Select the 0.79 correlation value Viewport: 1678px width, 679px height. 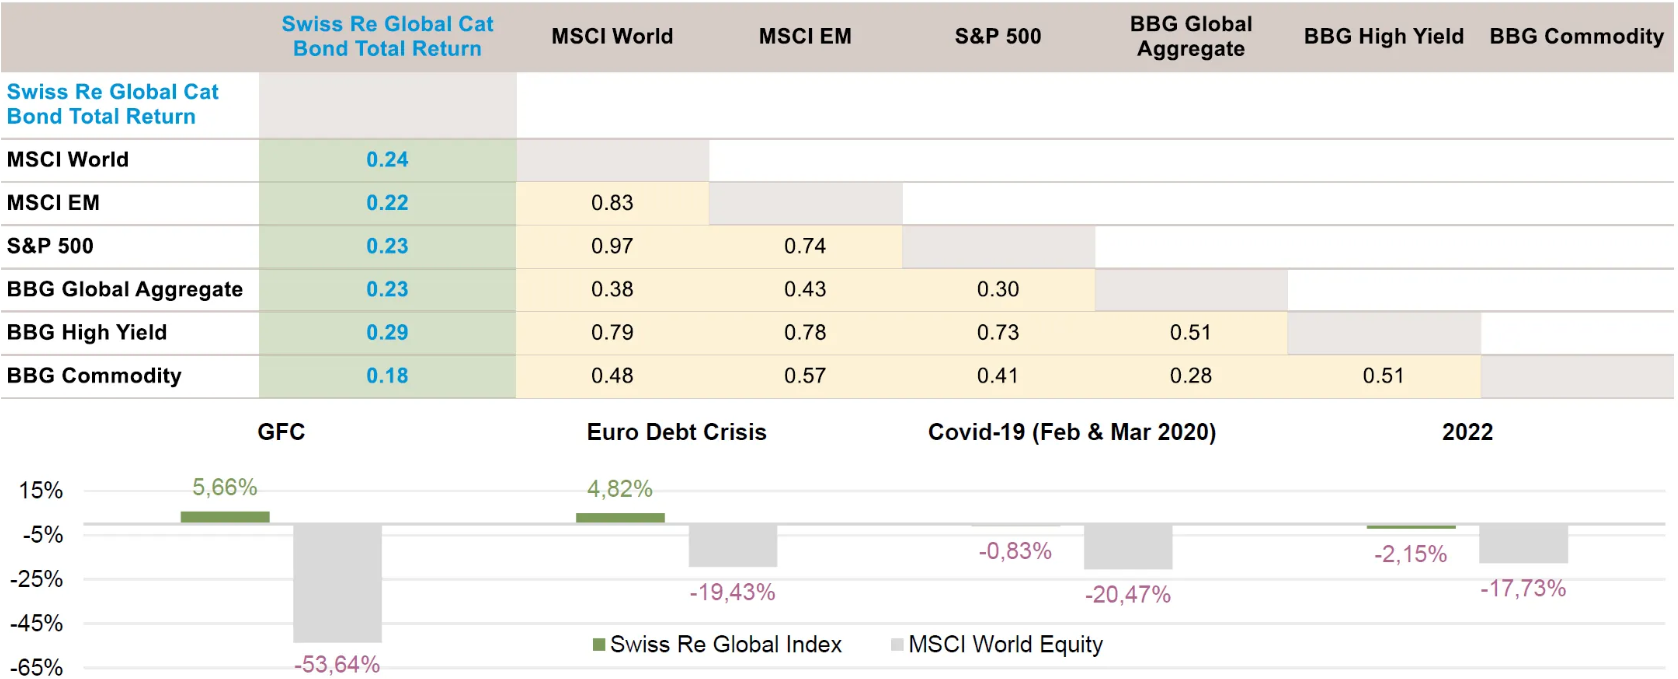click(x=612, y=332)
